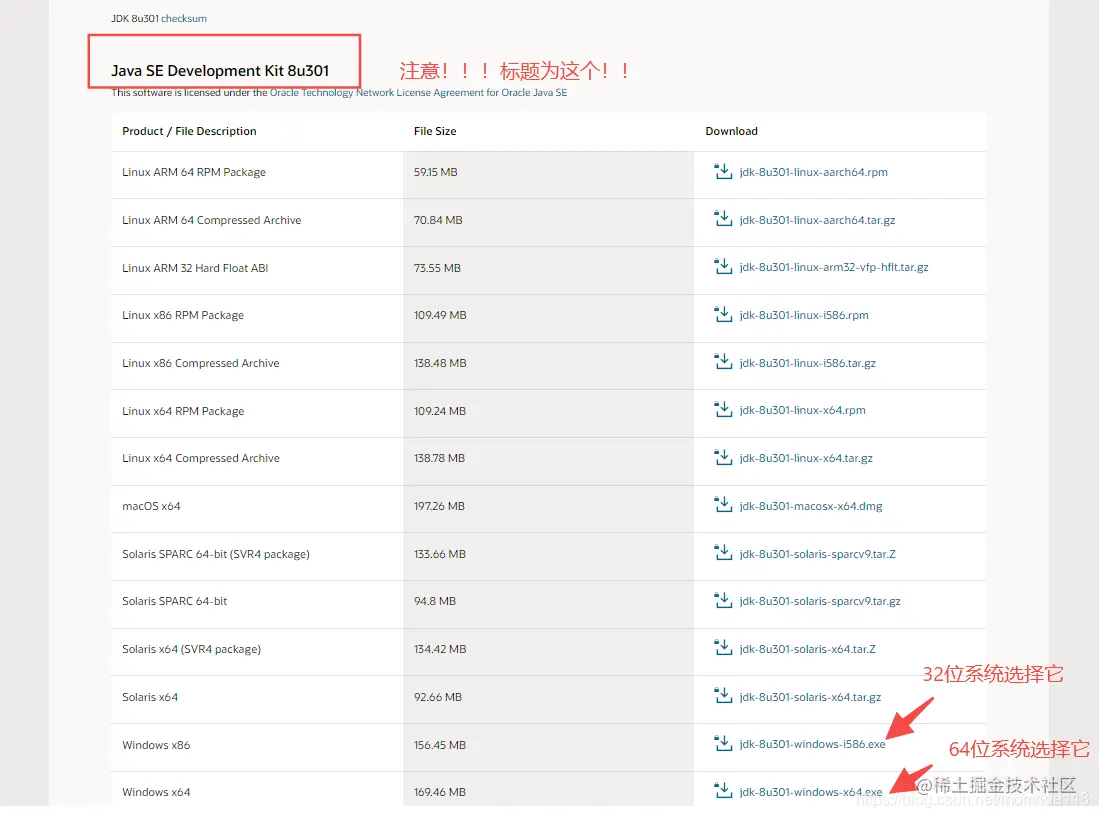This screenshot has height=818, width=1099.
Task: Click download icon for jdk-8u301-linux-x64.tar.gz
Action: coord(723,457)
